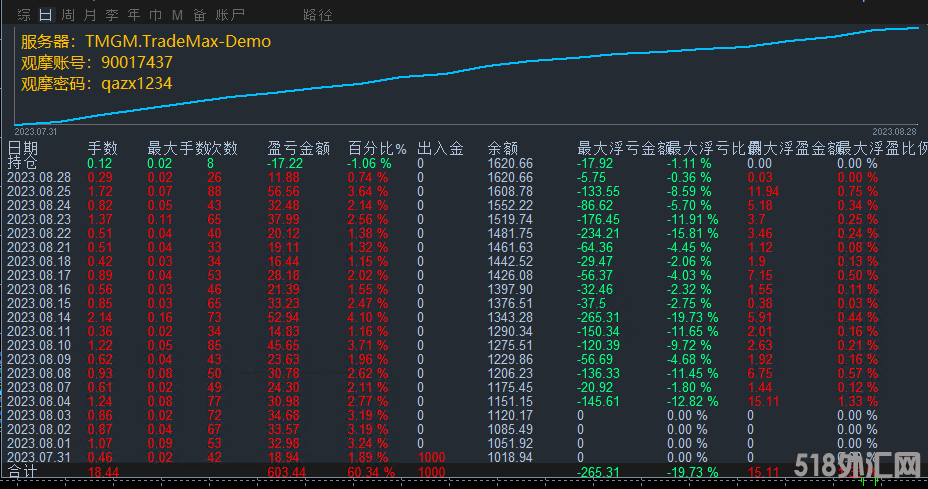Click total lots value 18.44
Screen dimensions: 928x489
click(103, 472)
